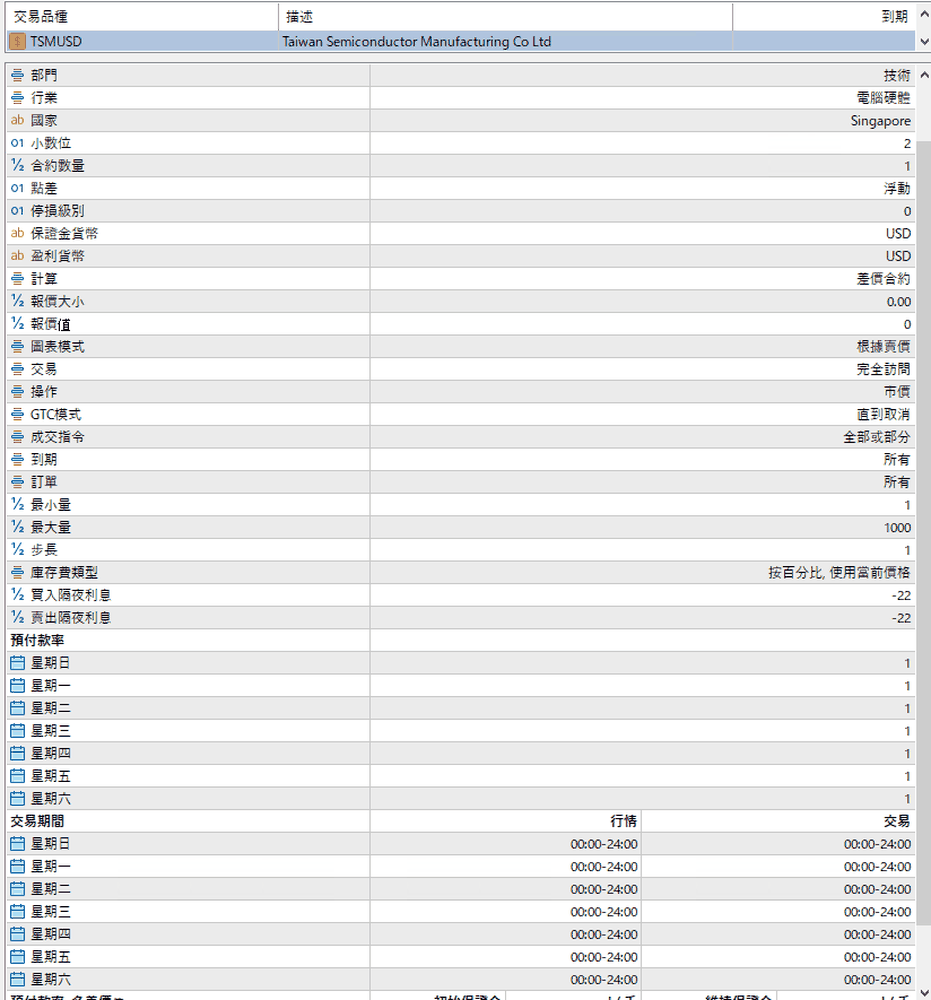The width and height of the screenshot is (931, 1000).
Task: Click the TSMUSD symbol icon
Action: coord(17,41)
